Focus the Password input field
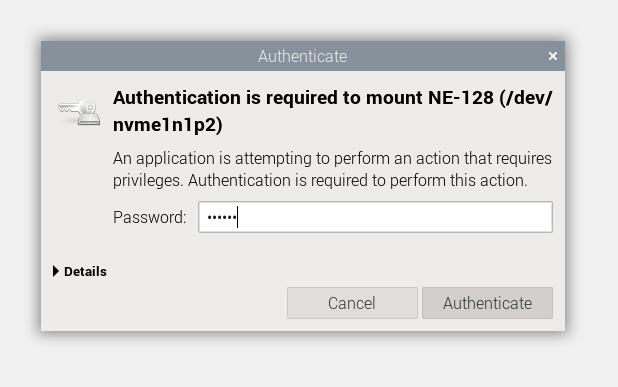Image resolution: width=618 pixels, height=387 pixels. 375,217
